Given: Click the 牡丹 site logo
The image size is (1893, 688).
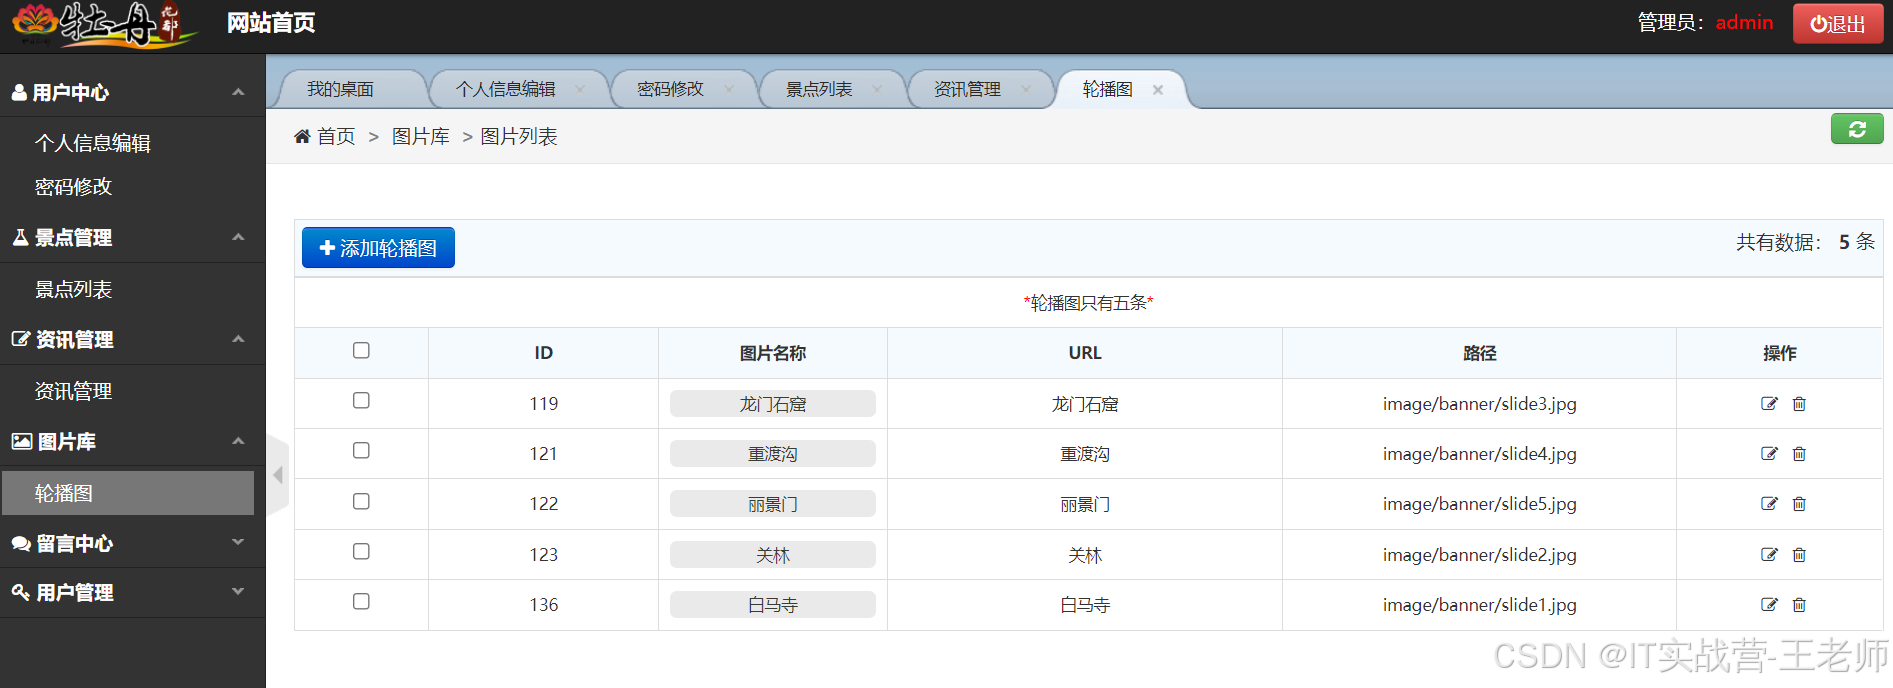Looking at the screenshot, I should pos(104,24).
